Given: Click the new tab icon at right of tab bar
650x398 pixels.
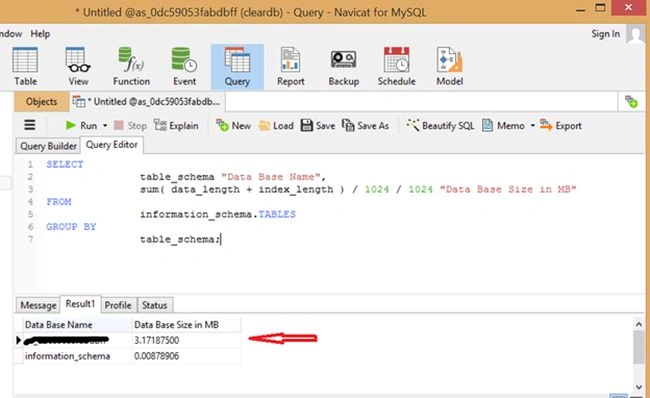Looking at the screenshot, I should click(631, 102).
